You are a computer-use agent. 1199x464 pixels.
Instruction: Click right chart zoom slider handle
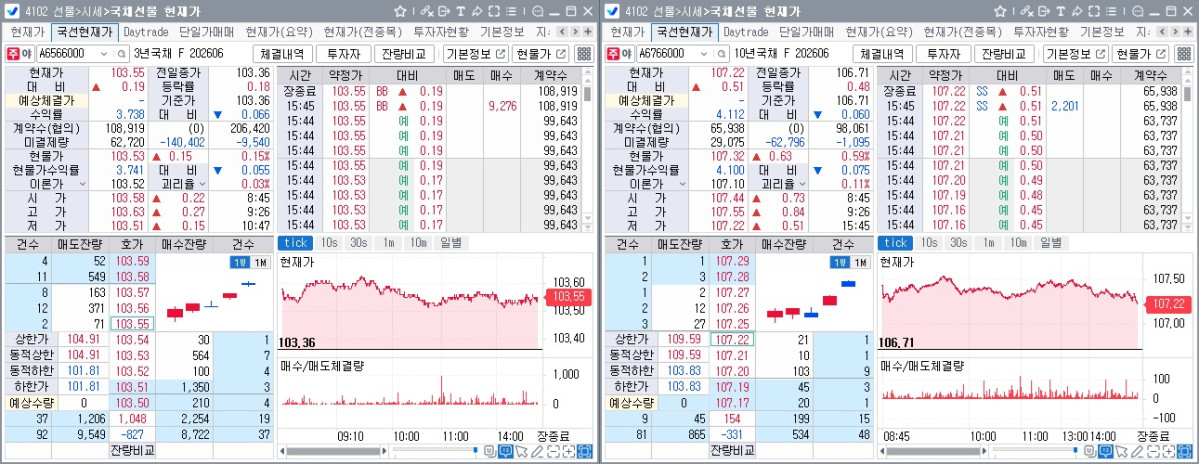coord(1076,450)
